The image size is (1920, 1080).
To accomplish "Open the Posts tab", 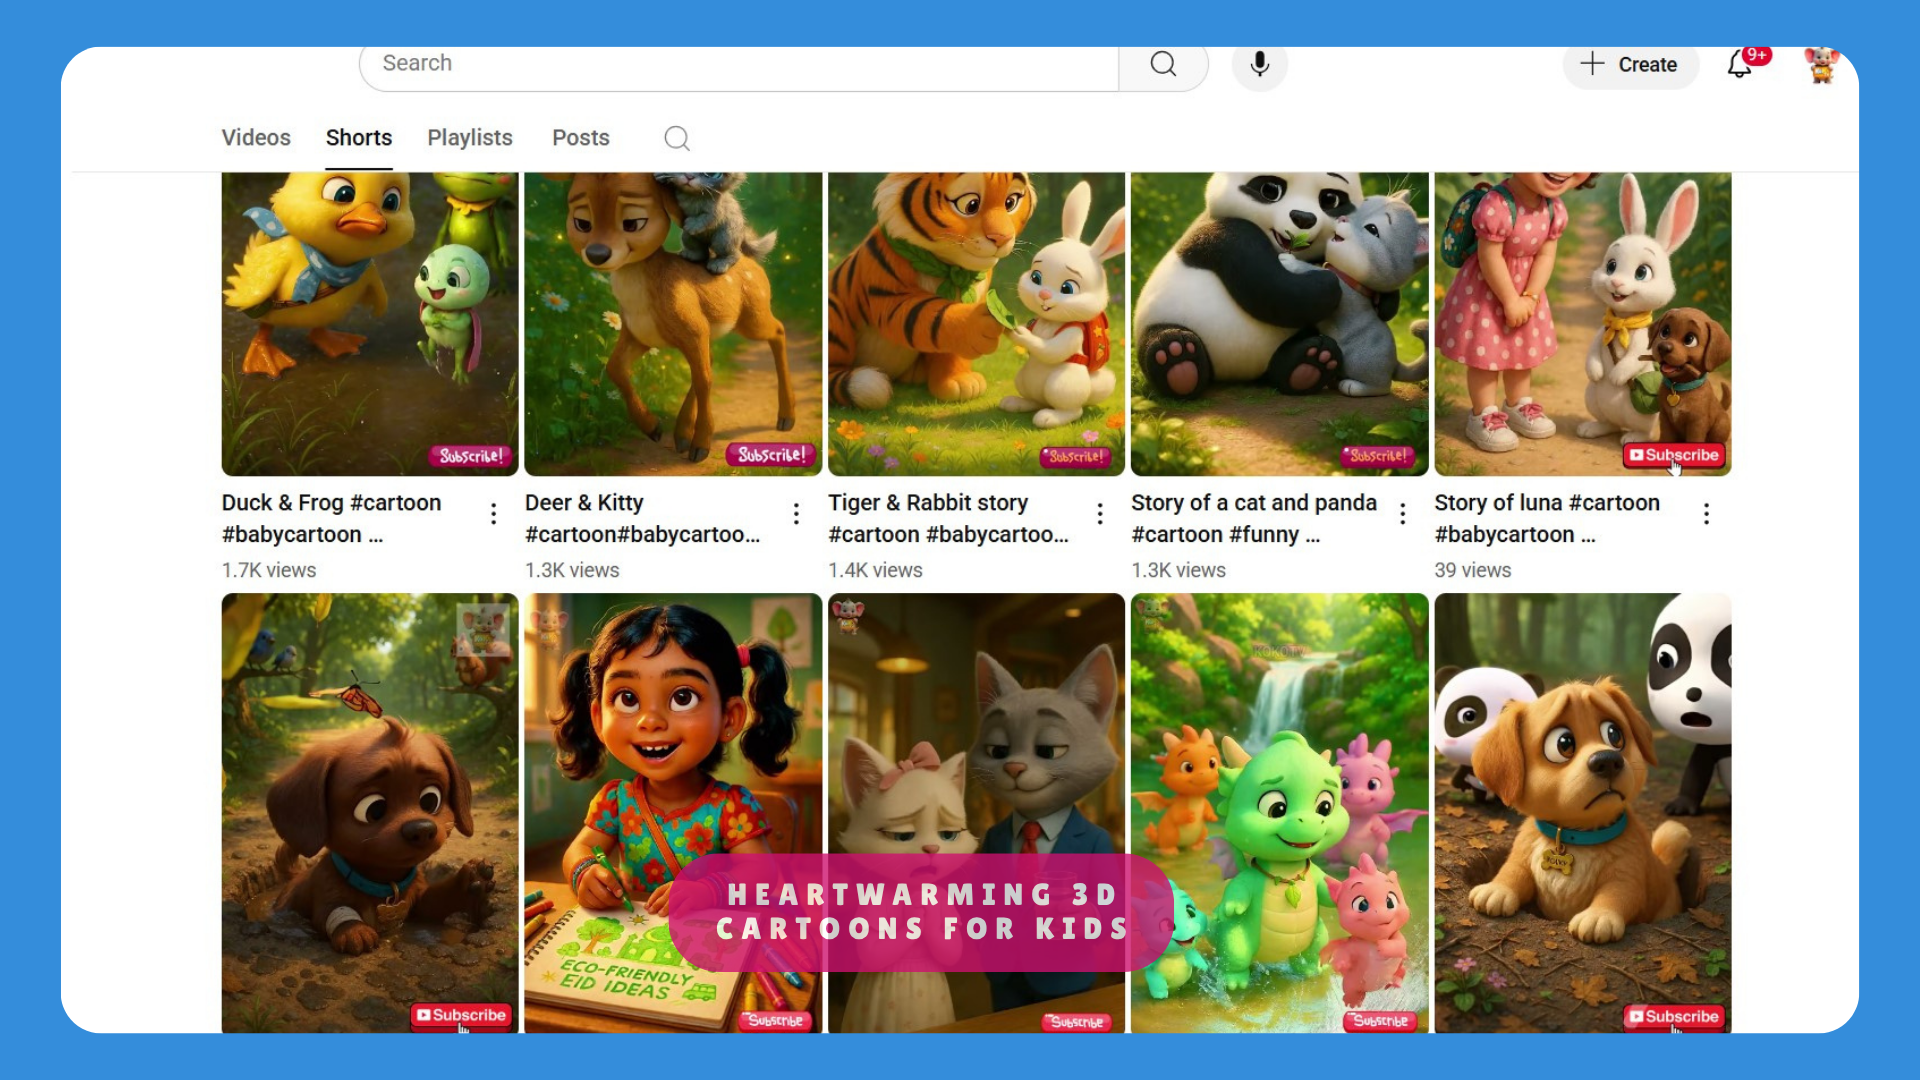I will [x=581, y=138].
